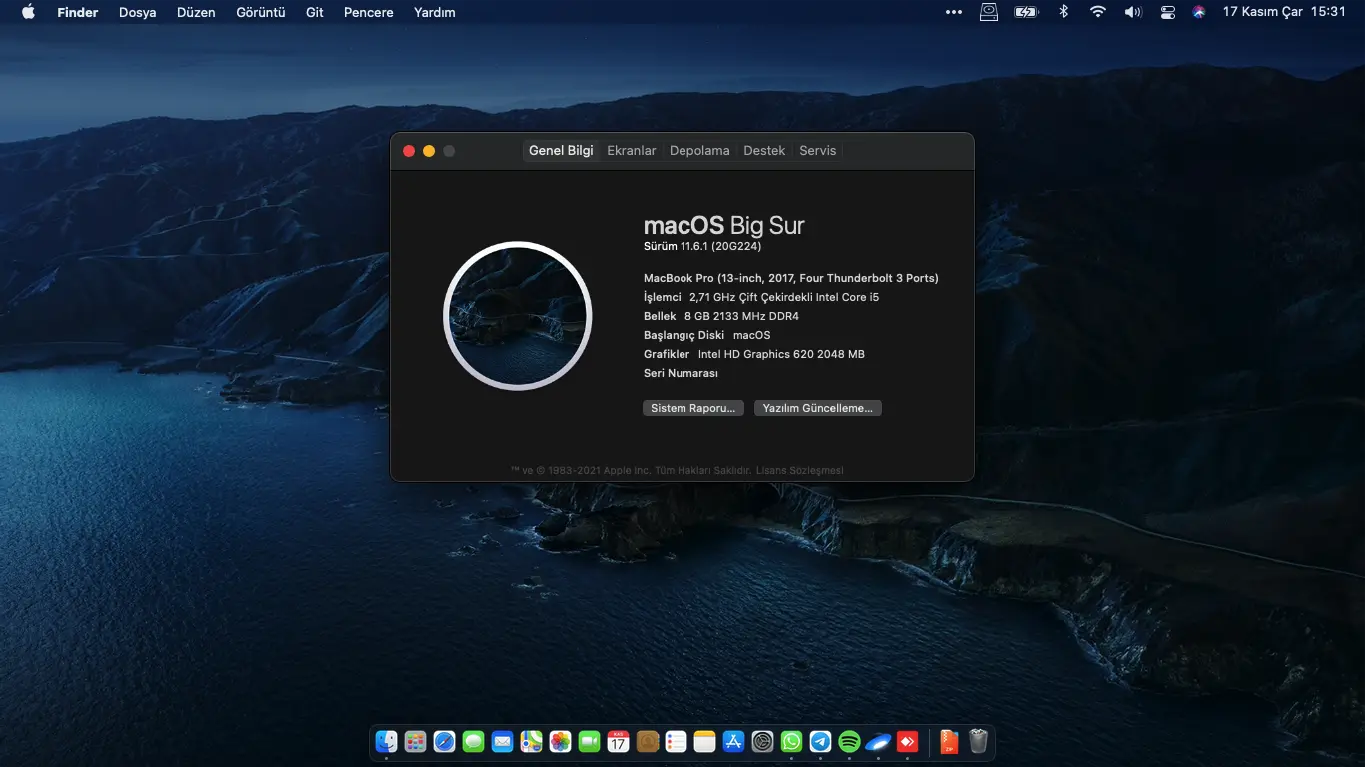Switch to the Ekranlar tab
1365x767 pixels.
[x=632, y=150]
